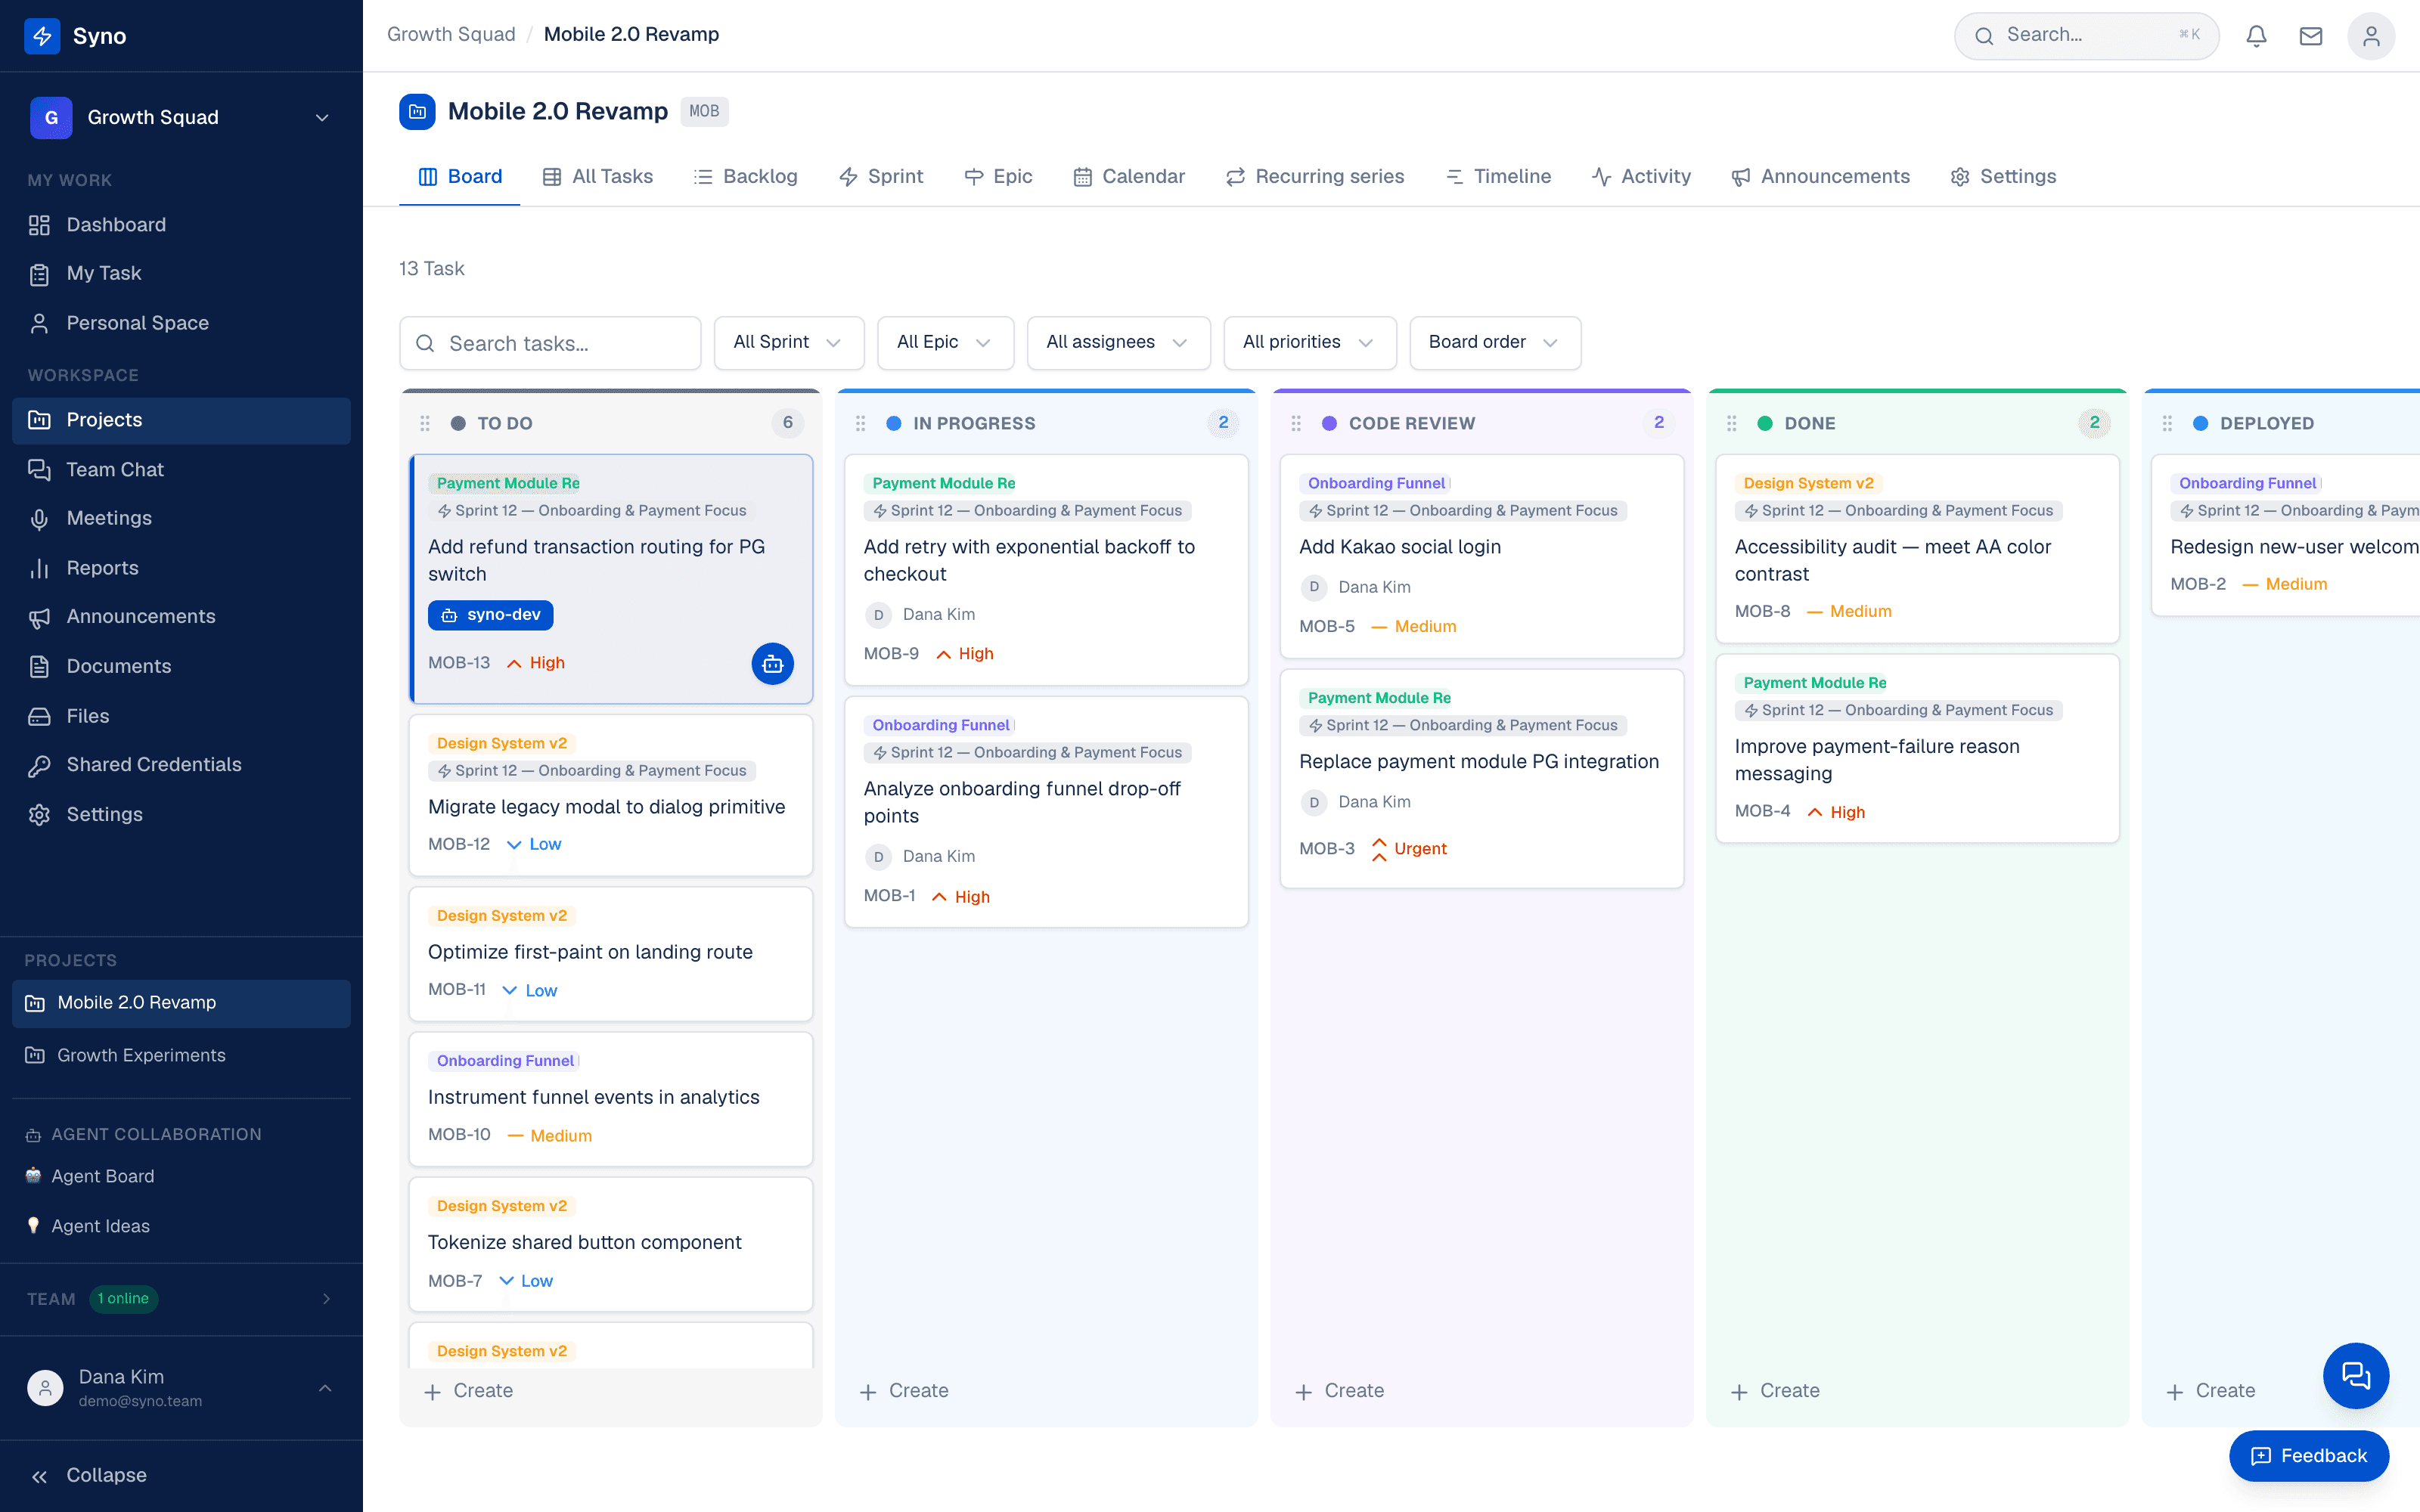Click the Mobile 2.0 Revamp project icon

[417, 111]
